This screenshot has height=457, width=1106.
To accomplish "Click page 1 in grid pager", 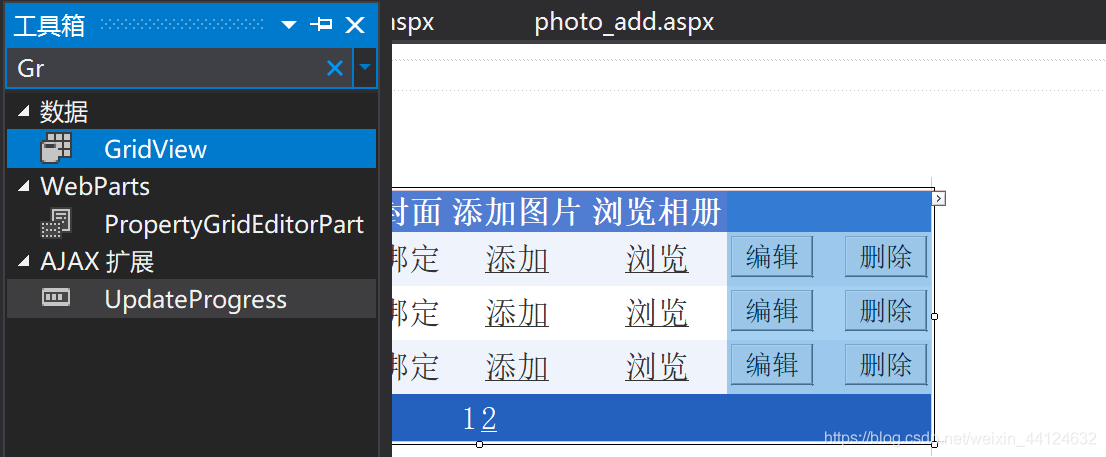I will [470, 420].
